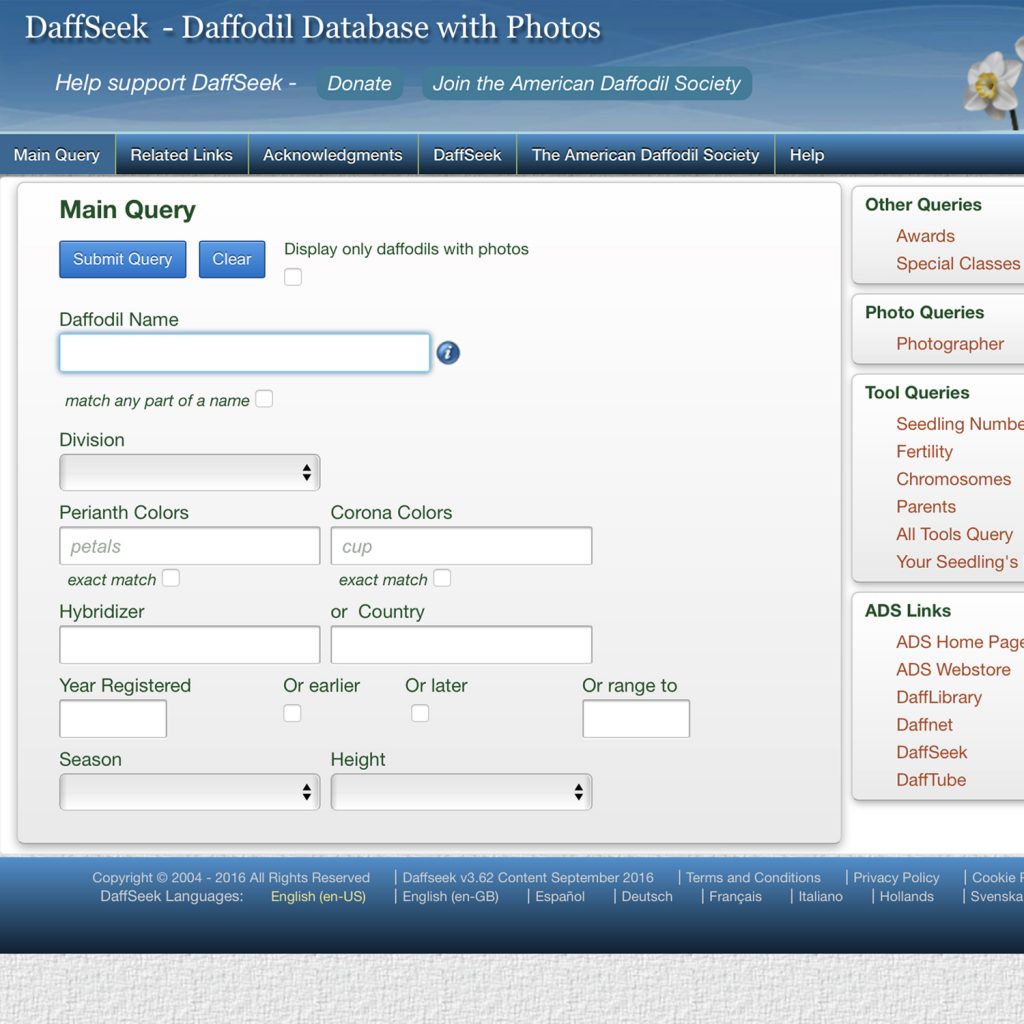The height and width of the screenshot is (1024, 1024).
Task: Open the Seedling Number tool query
Action: 960,424
